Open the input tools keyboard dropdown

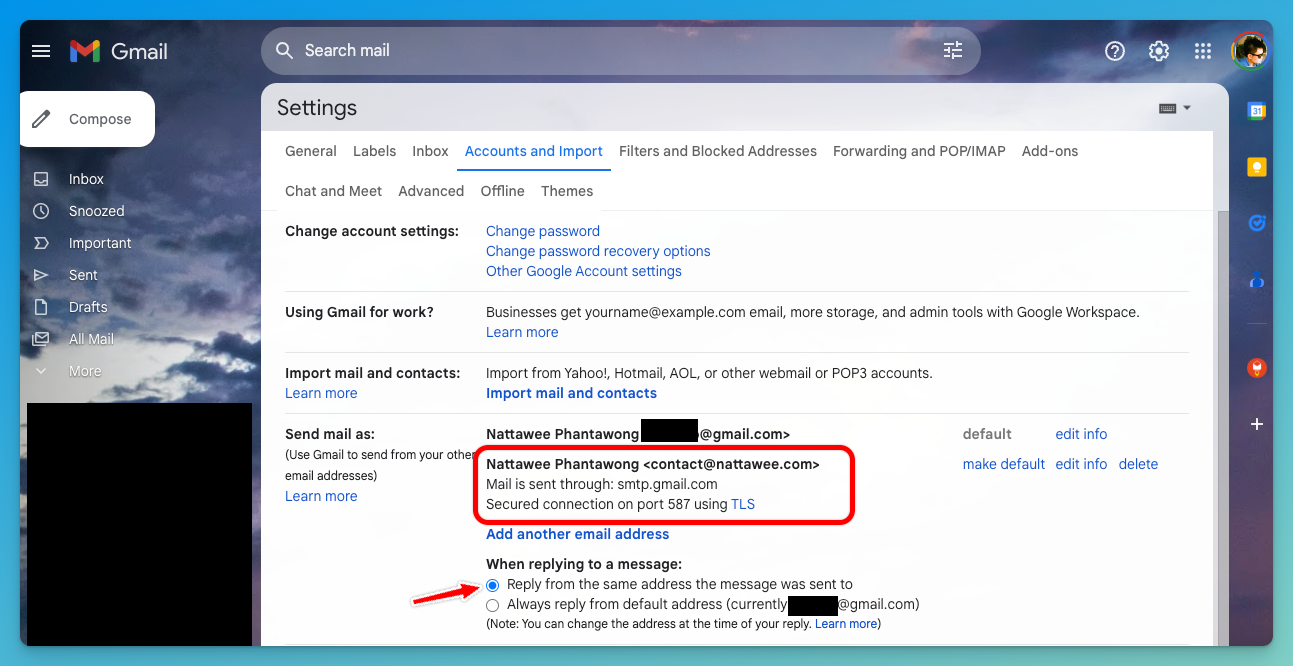pos(1175,107)
